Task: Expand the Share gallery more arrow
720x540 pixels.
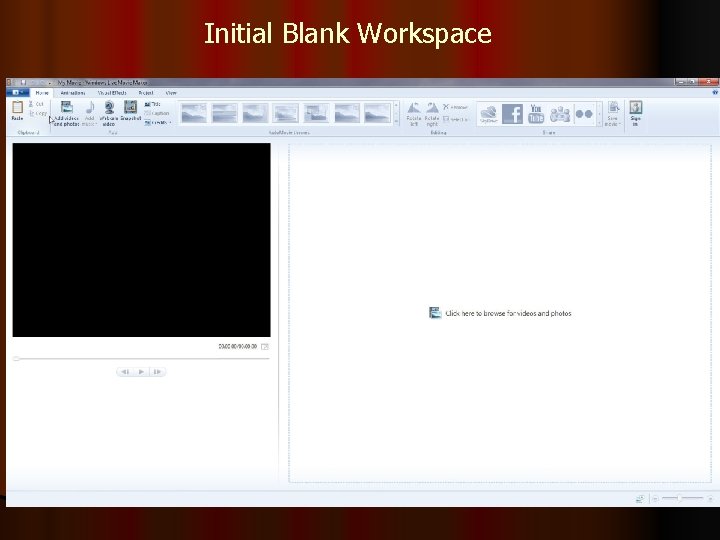Action: click(x=599, y=124)
